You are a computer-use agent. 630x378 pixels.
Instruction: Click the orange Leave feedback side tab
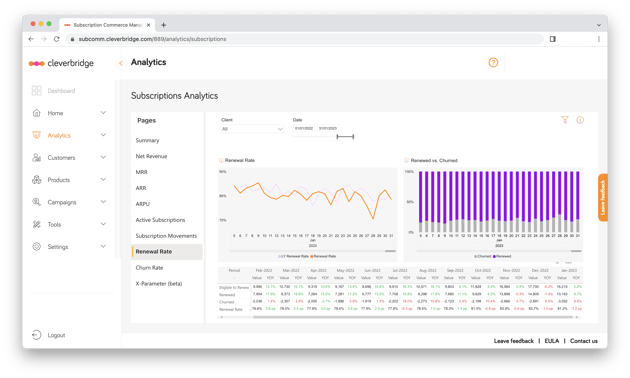(x=603, y=197)
